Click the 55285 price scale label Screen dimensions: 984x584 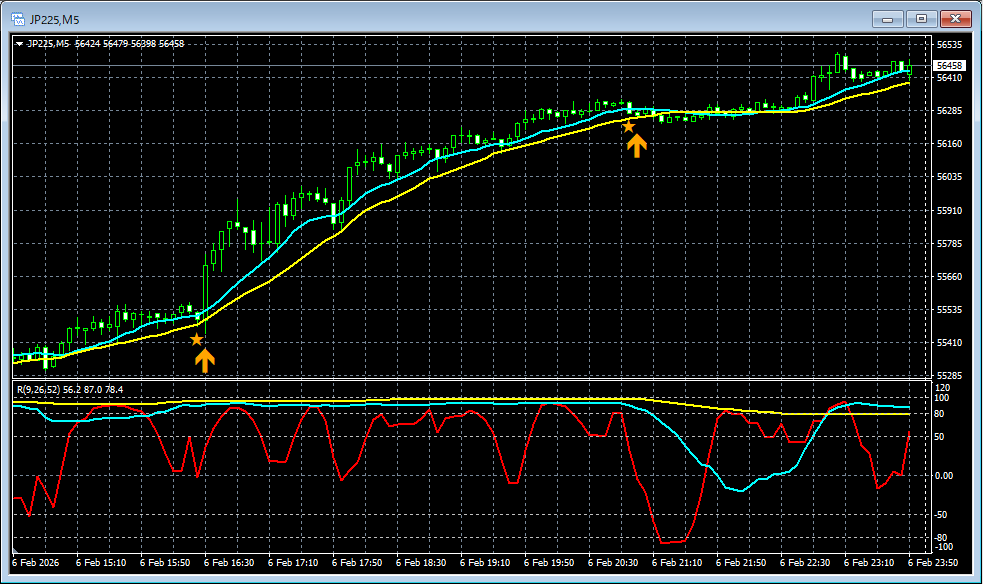click(x=949, y=376)
